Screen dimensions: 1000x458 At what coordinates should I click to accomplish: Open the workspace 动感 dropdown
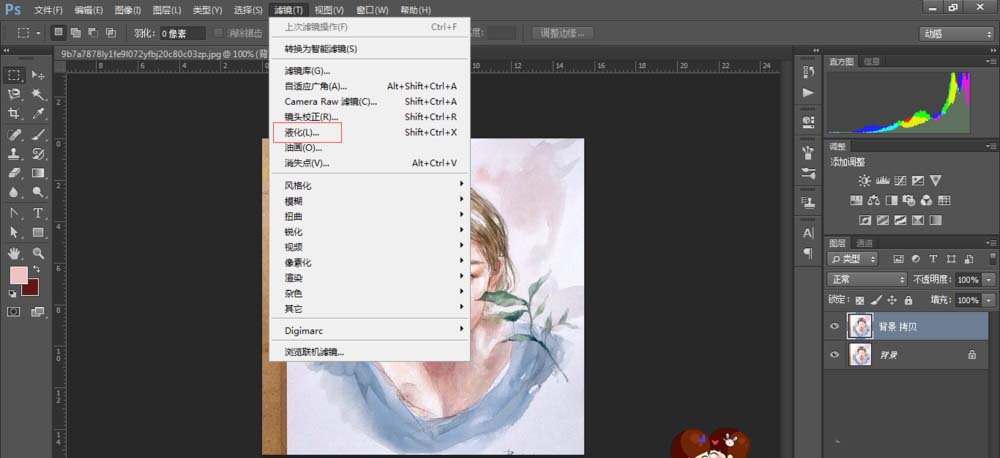click(x=956, y=34)
